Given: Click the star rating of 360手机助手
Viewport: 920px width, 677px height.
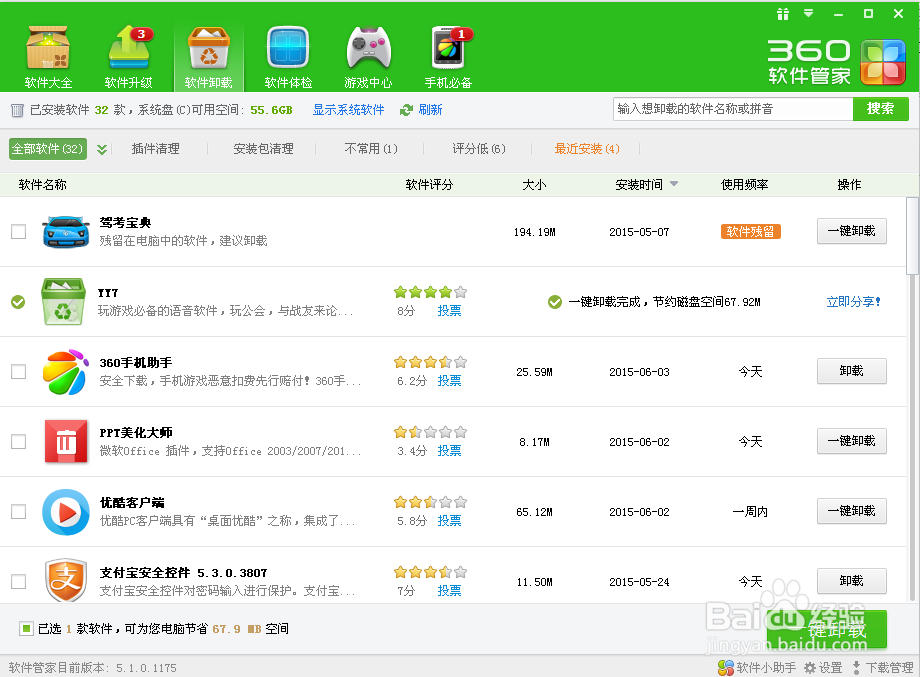Looking at the screenshot, I should coord(430,362).
